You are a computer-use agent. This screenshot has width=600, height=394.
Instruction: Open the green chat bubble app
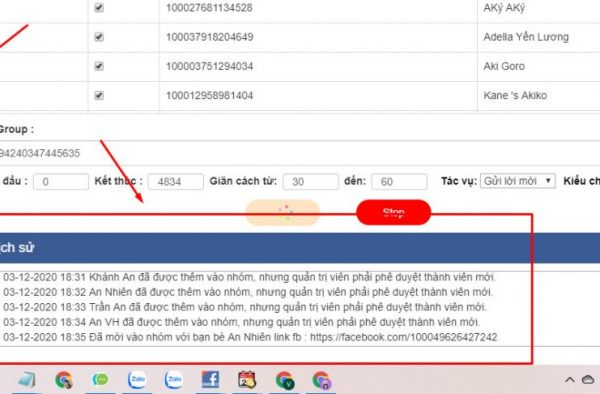[x=100, y=379]
